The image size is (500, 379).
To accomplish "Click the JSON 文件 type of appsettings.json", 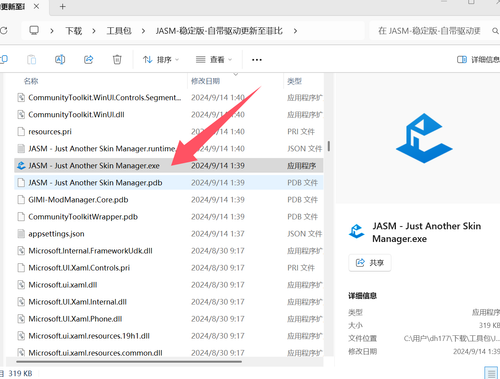I will click(x=304, y=234).
